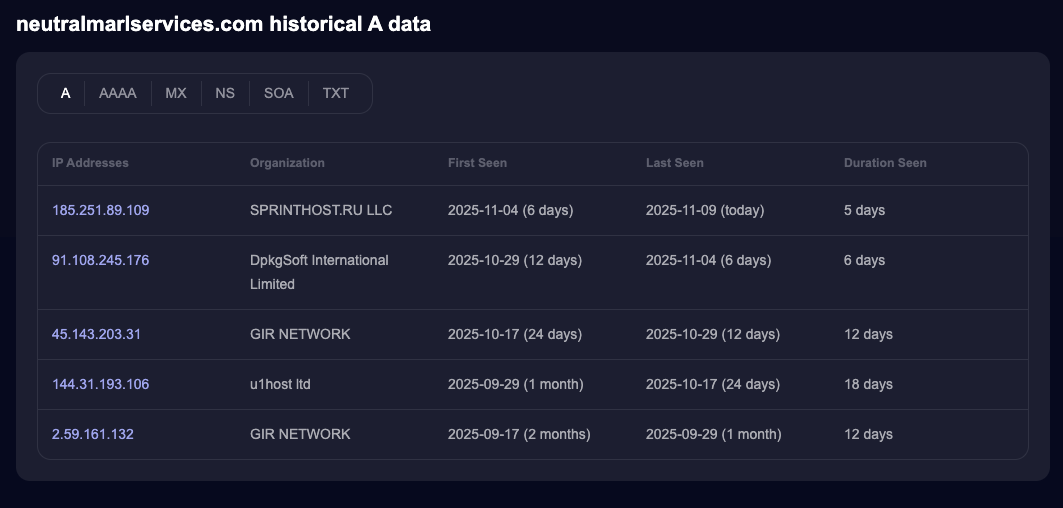The height and width of the screenshot is (508, 1063).
Task: Select the A record tab
Action: [65, 93]
